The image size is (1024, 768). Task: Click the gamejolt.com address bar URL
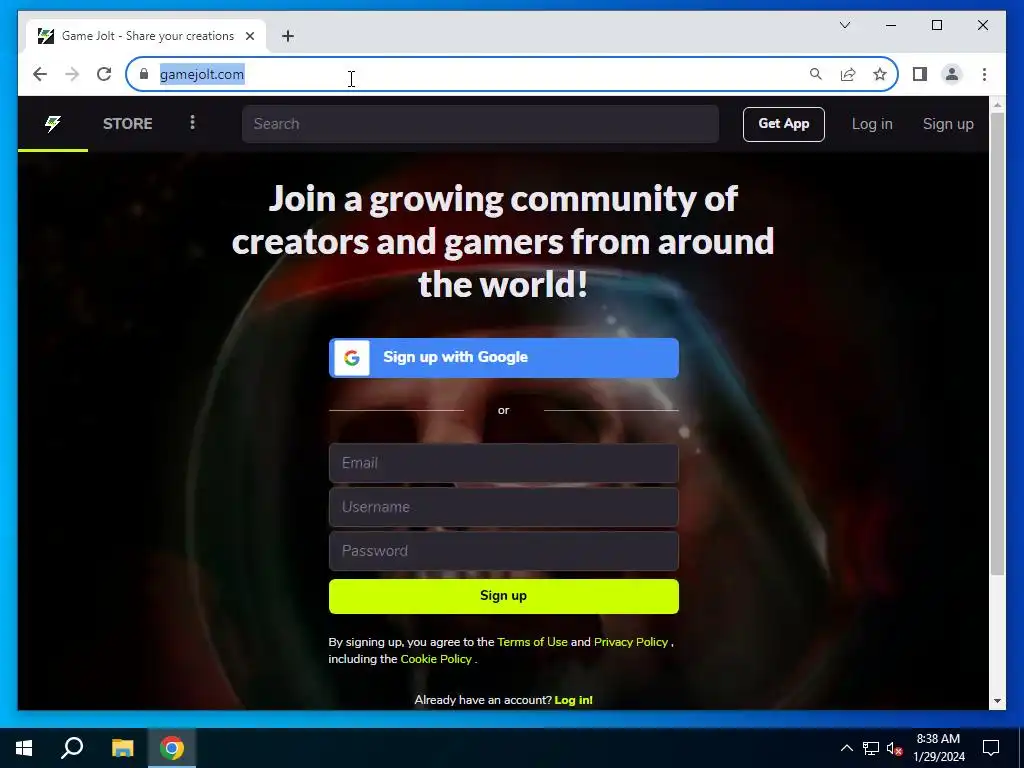202,74
